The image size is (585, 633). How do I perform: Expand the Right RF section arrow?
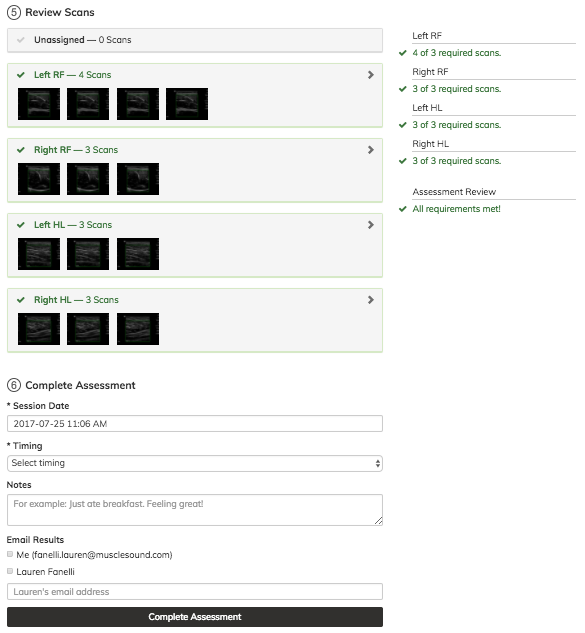(371, 150)
